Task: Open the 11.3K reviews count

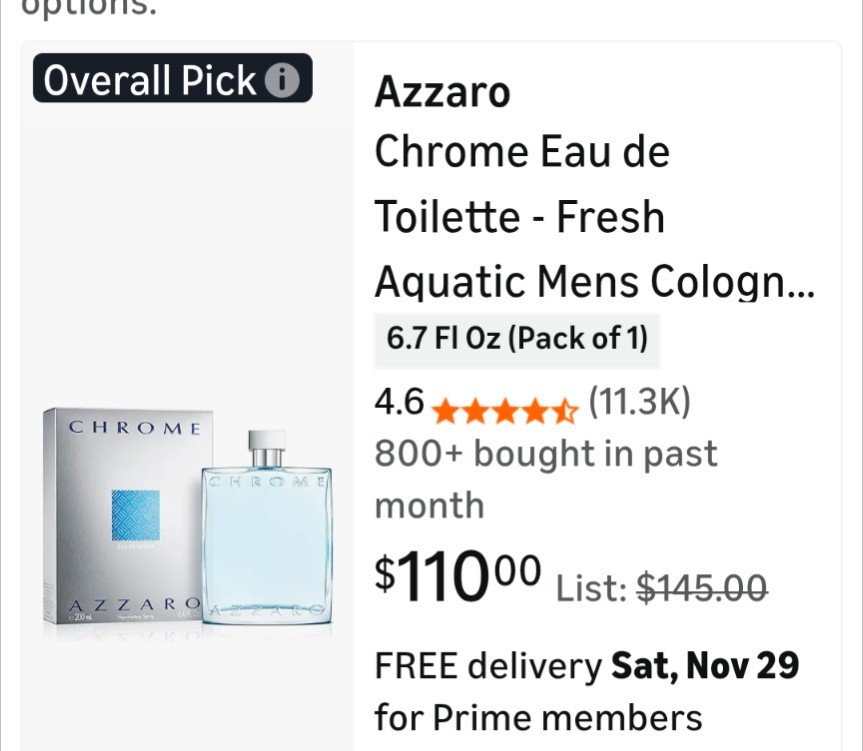Action: click(639, 402)
